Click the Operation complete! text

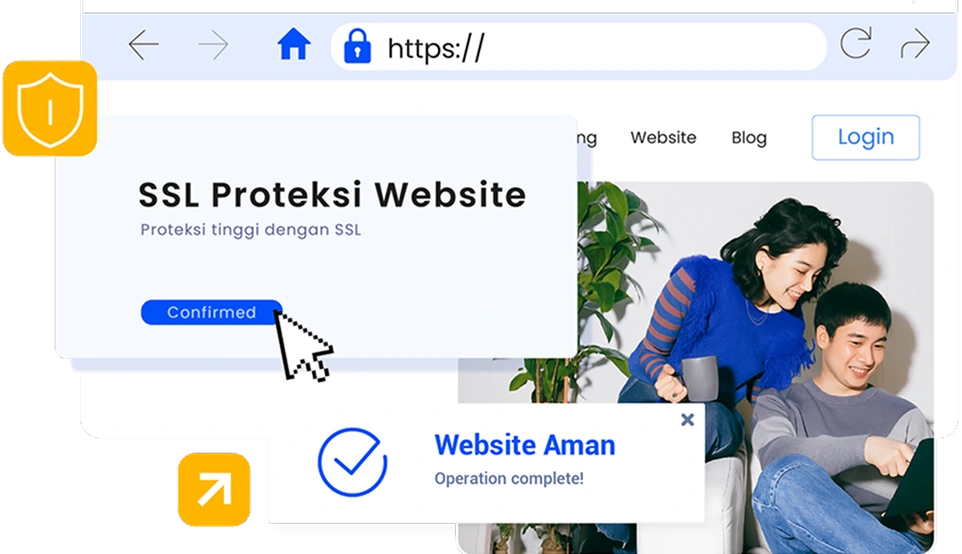509,479
